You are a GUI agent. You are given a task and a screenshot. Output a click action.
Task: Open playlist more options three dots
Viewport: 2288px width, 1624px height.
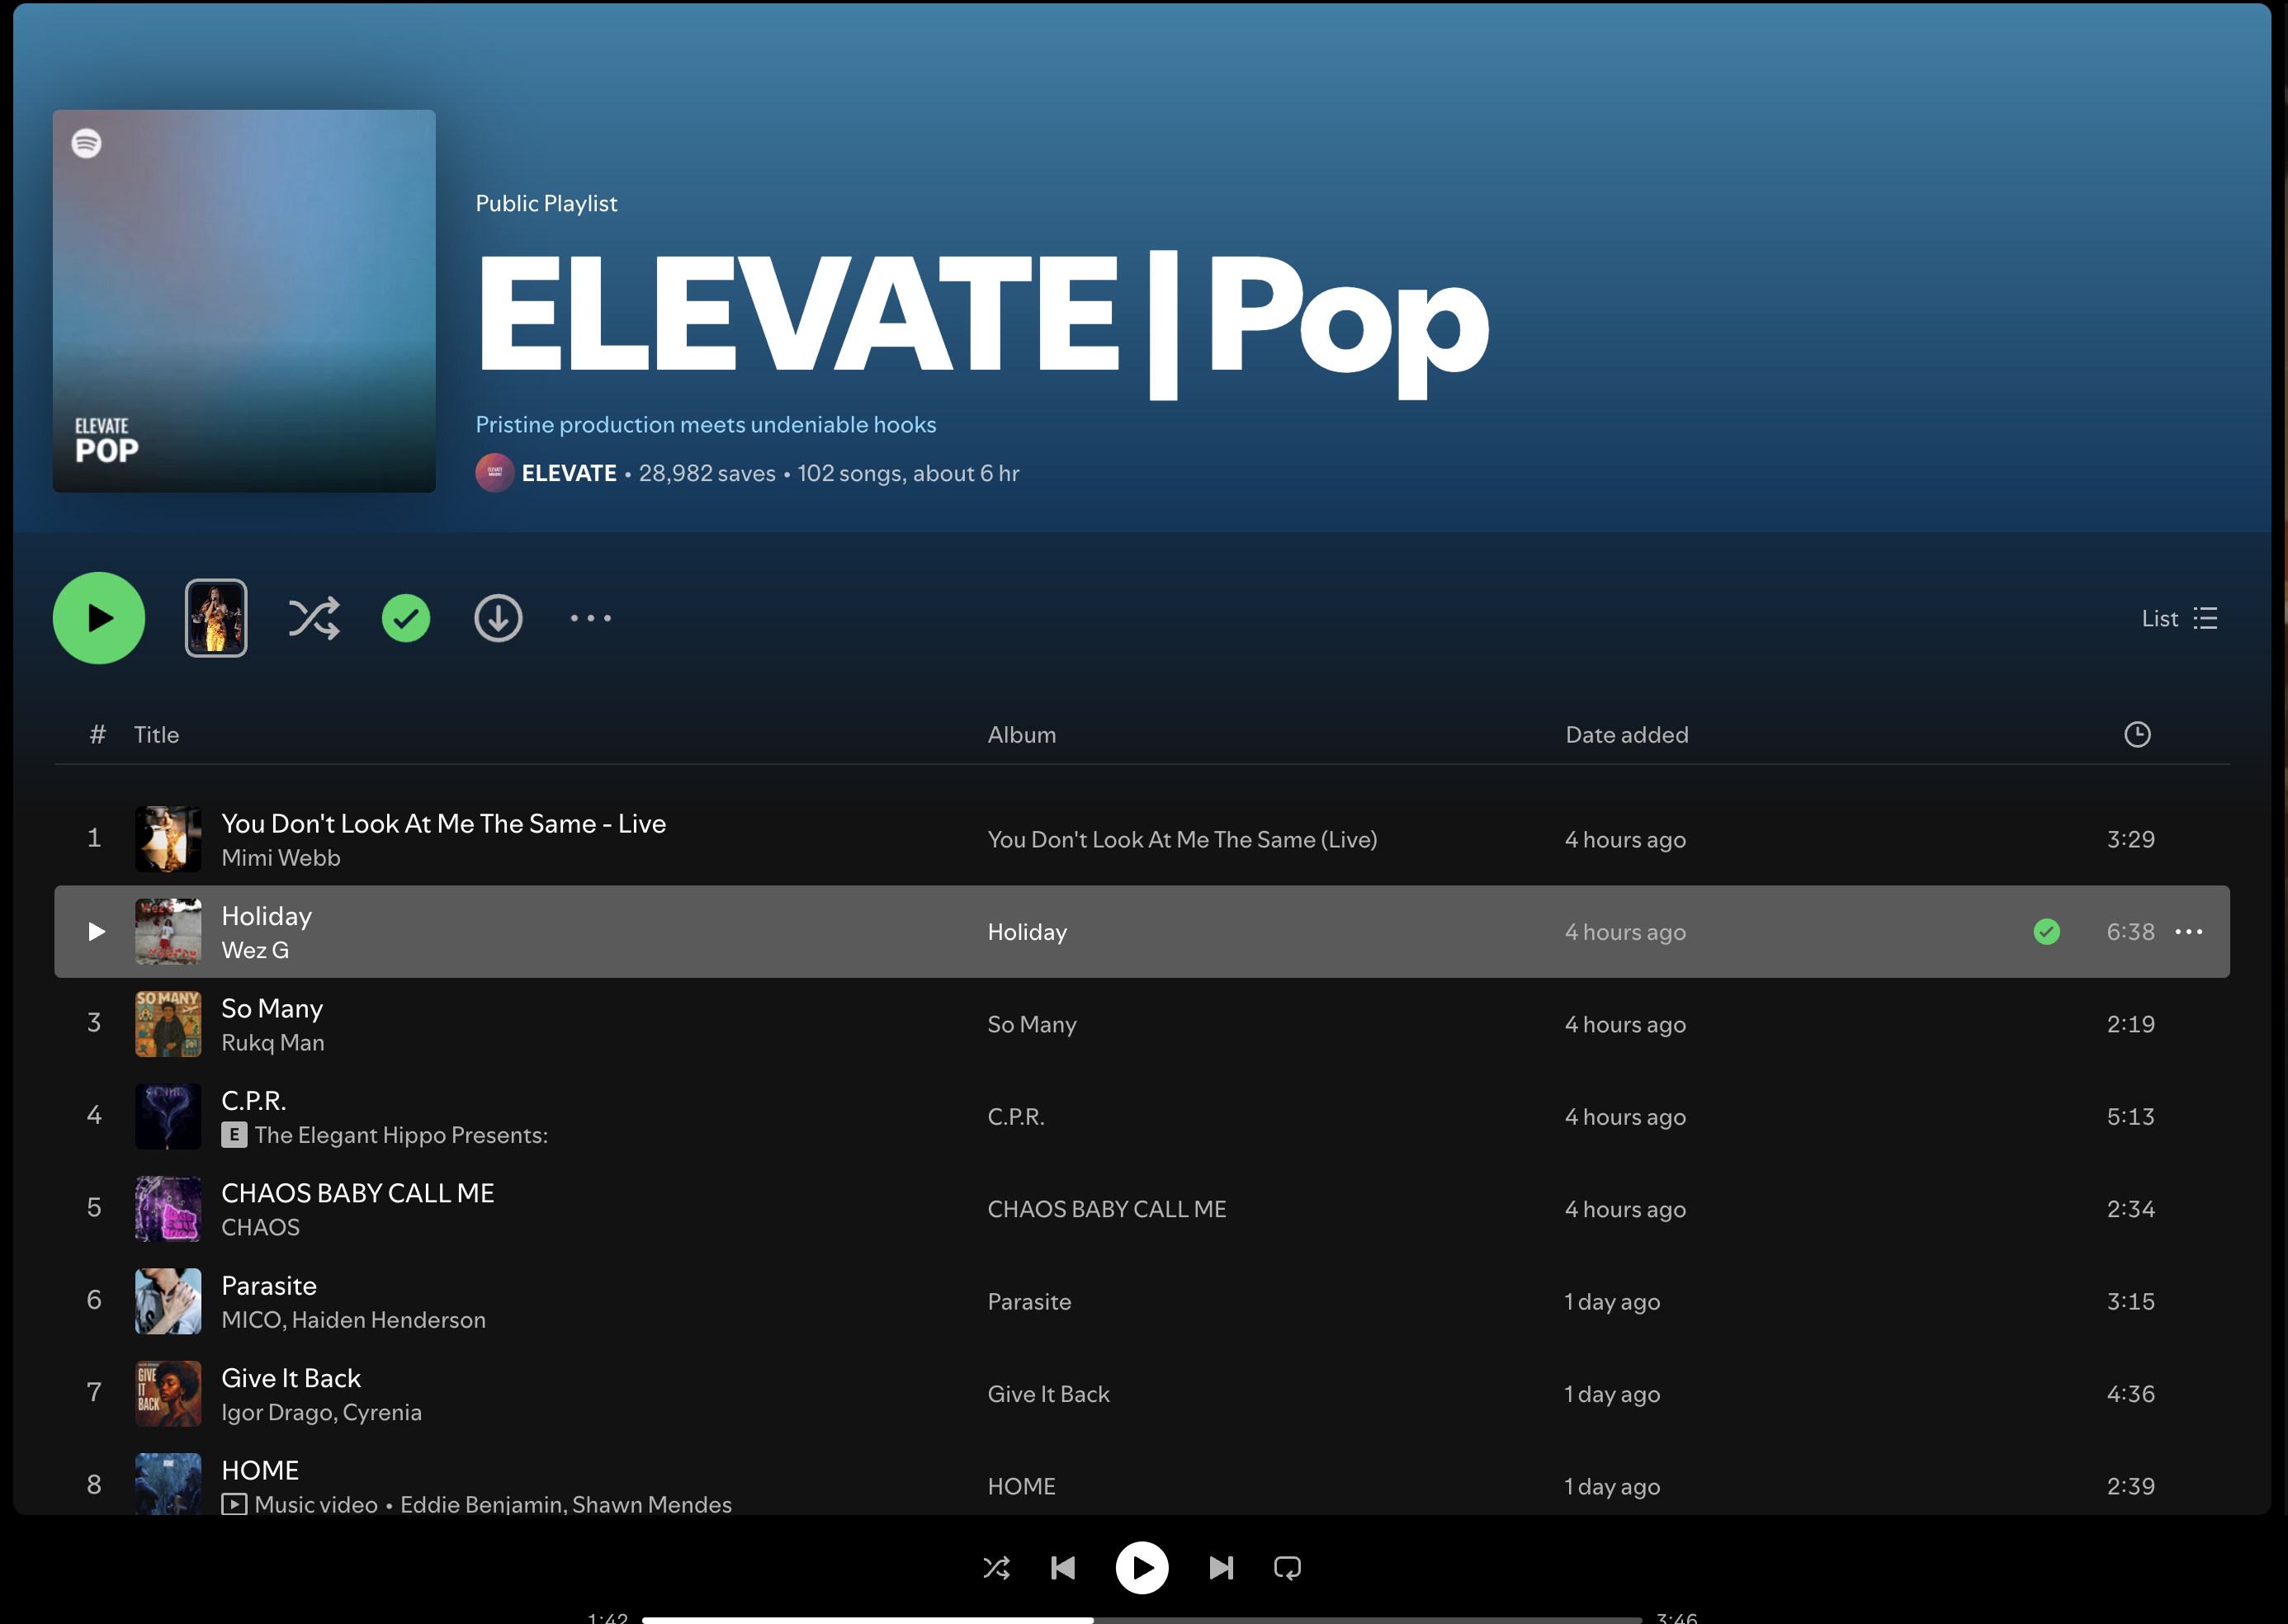(x=590, y=618)
